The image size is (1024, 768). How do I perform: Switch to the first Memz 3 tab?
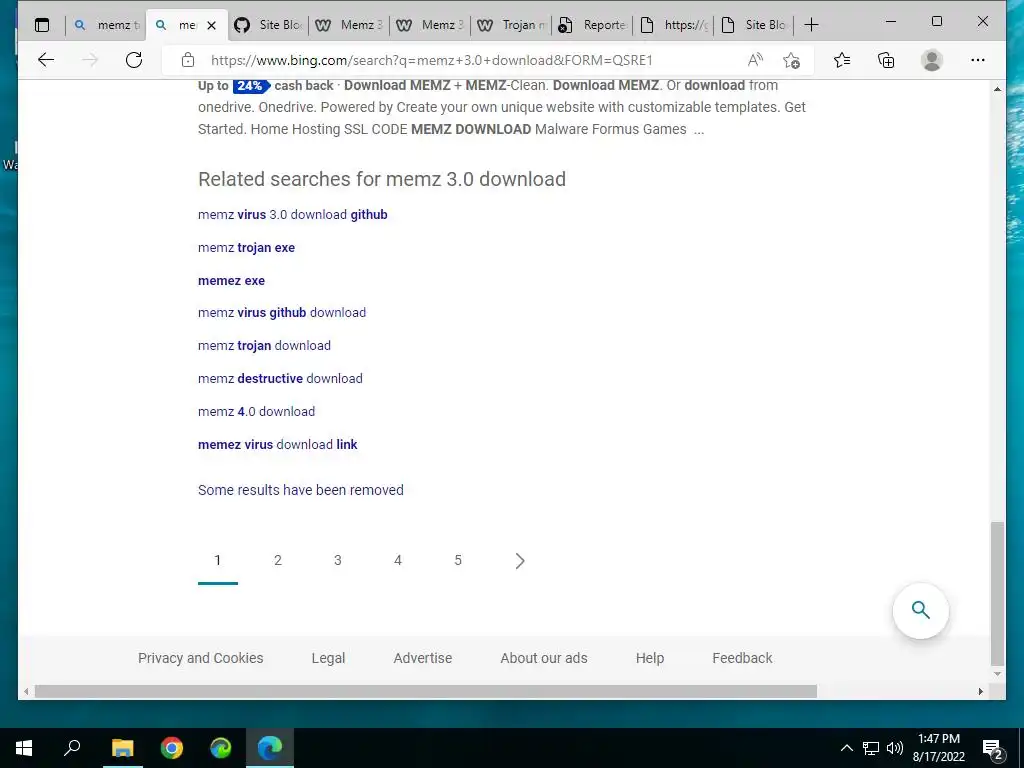[x=349, y=25]
